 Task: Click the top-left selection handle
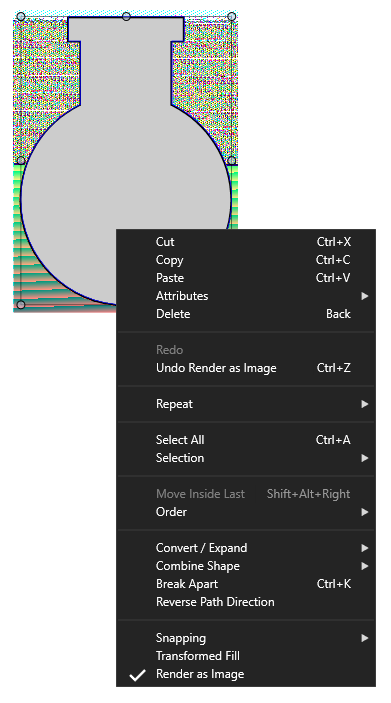pos(21,17)
